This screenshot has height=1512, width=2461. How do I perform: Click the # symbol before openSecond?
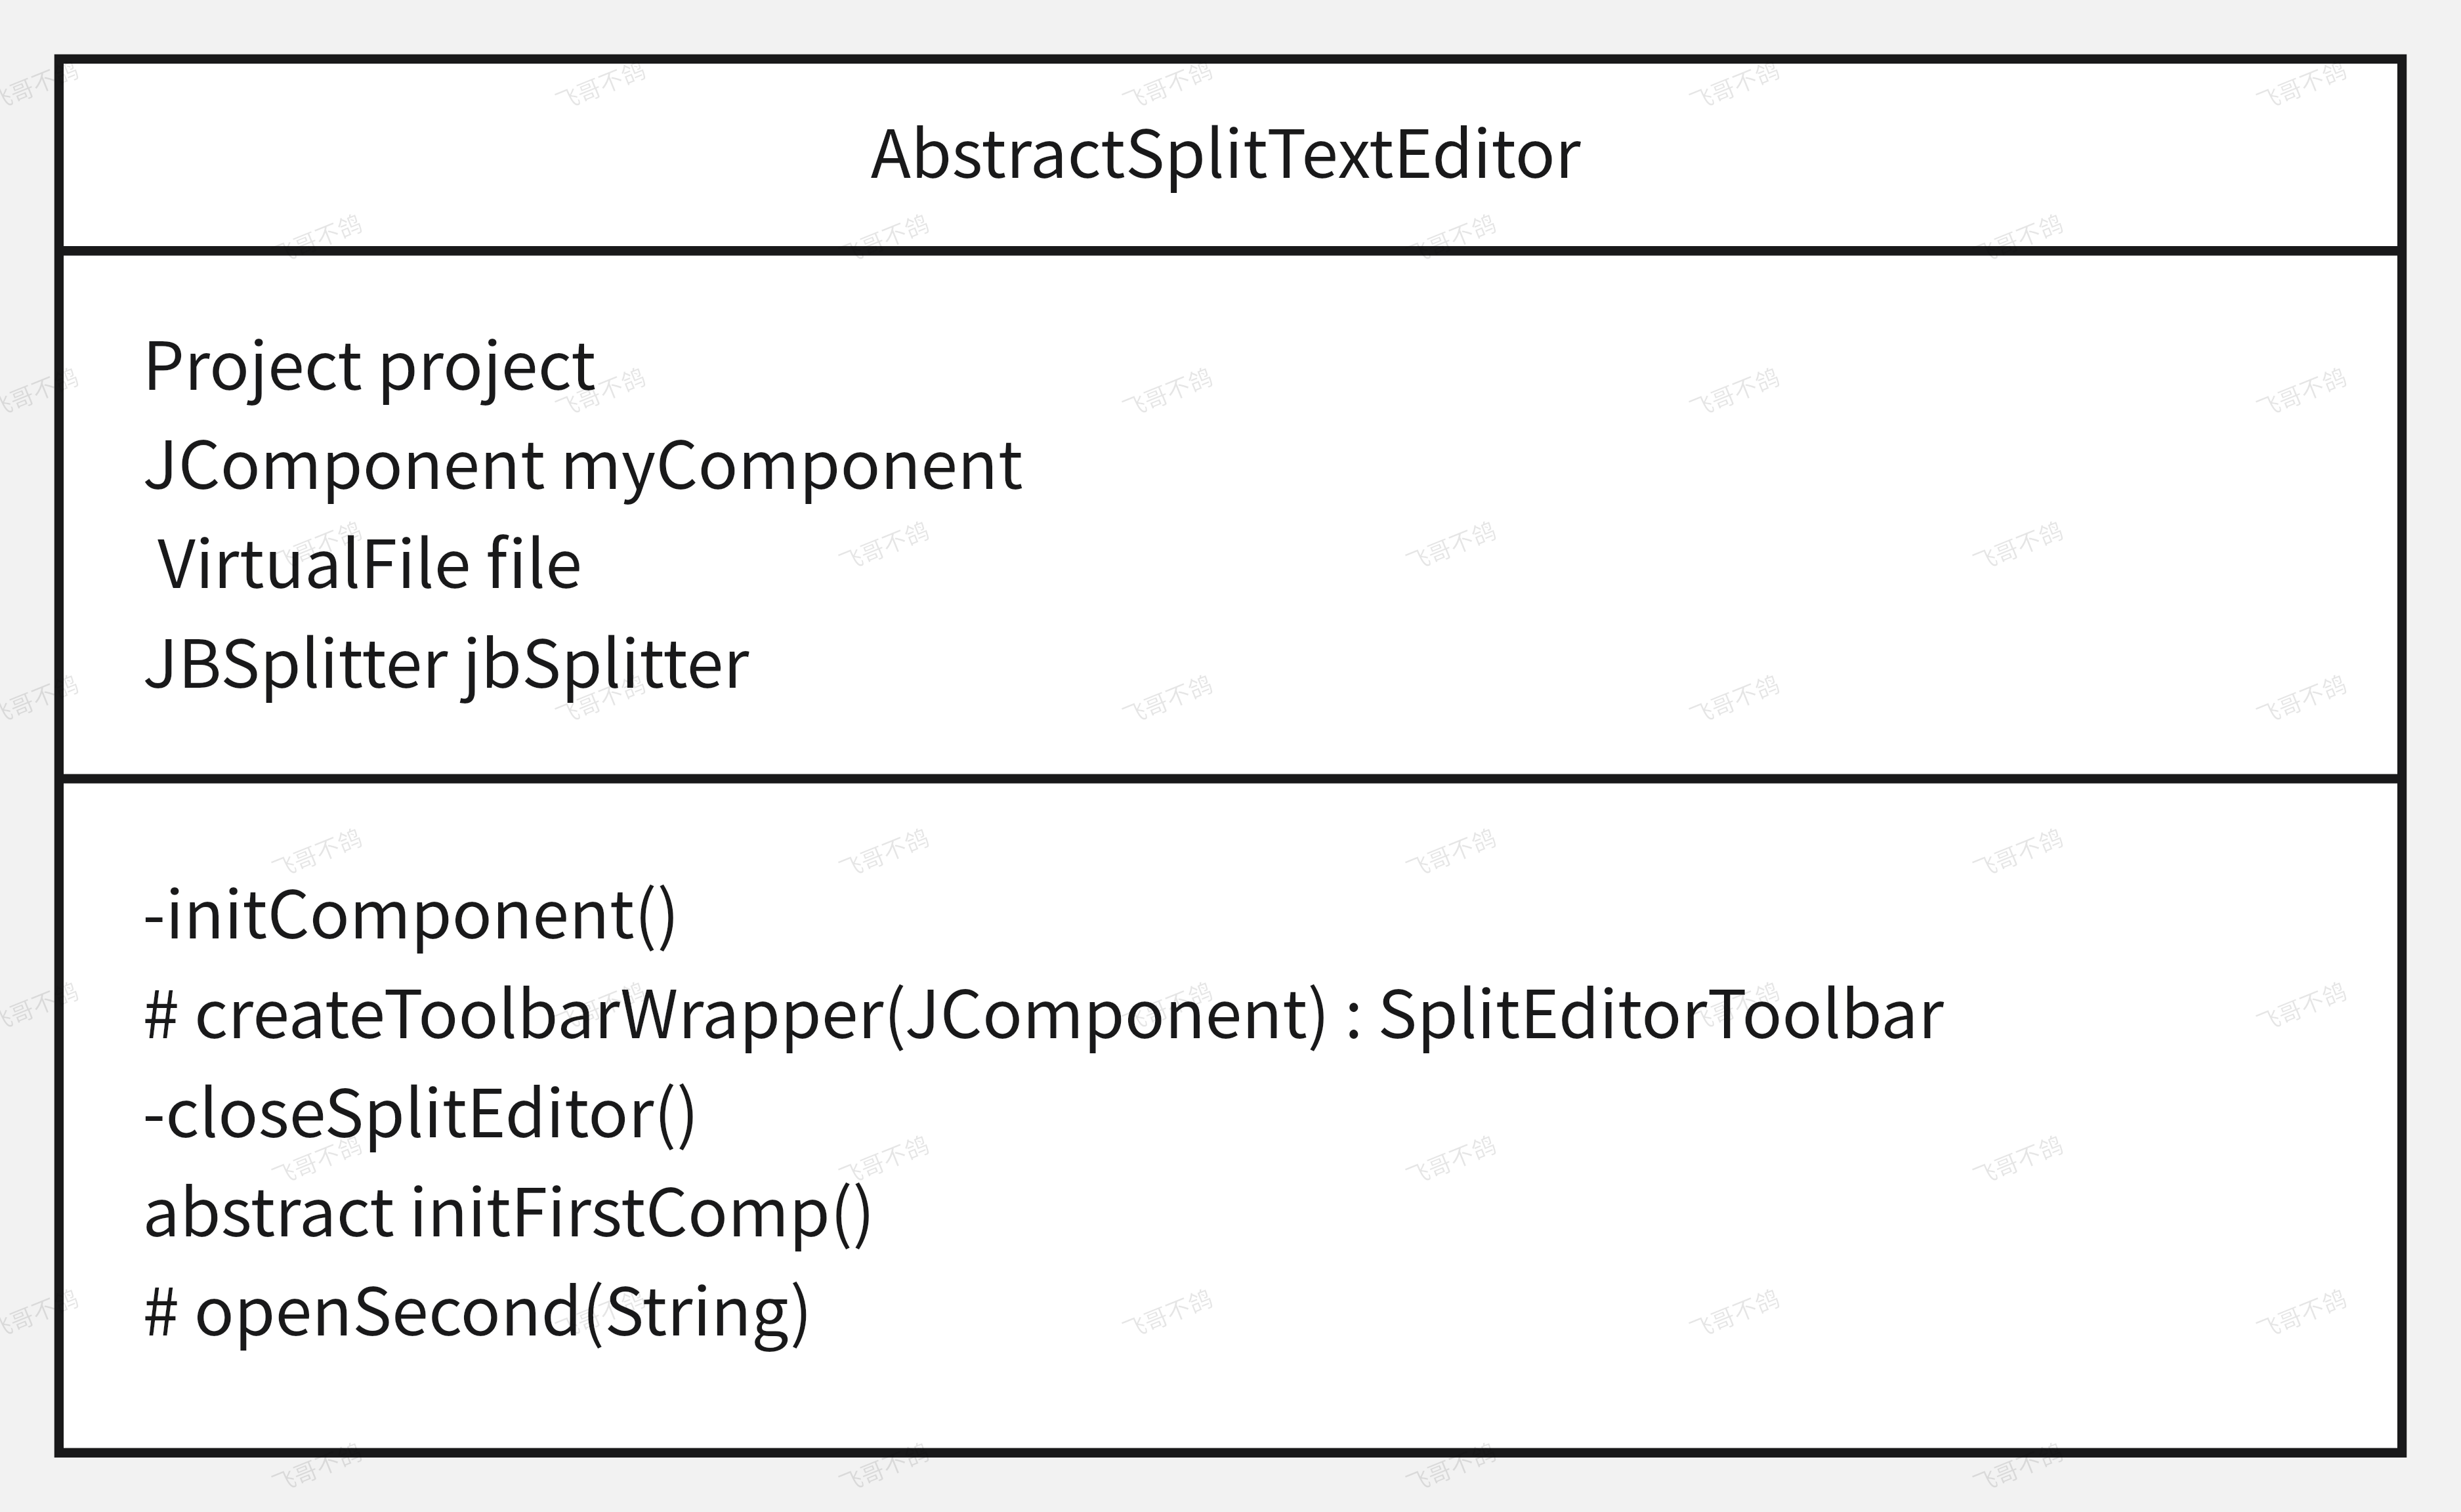(161, 1312)
